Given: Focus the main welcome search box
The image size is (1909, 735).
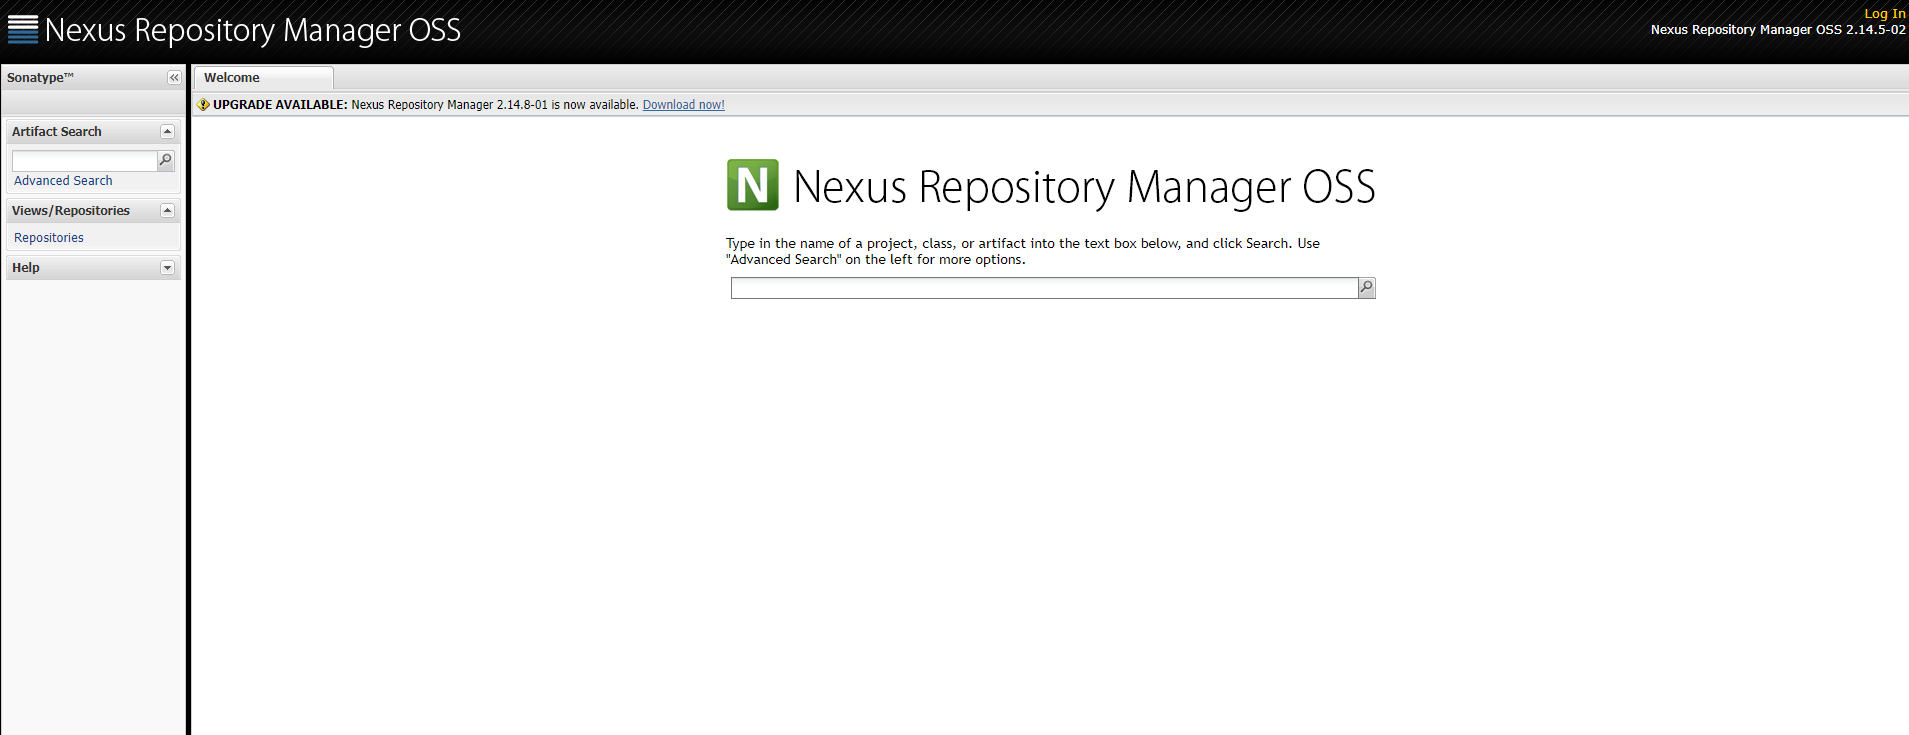Looking at the screenshot, I should click(x=1044, y=288).
